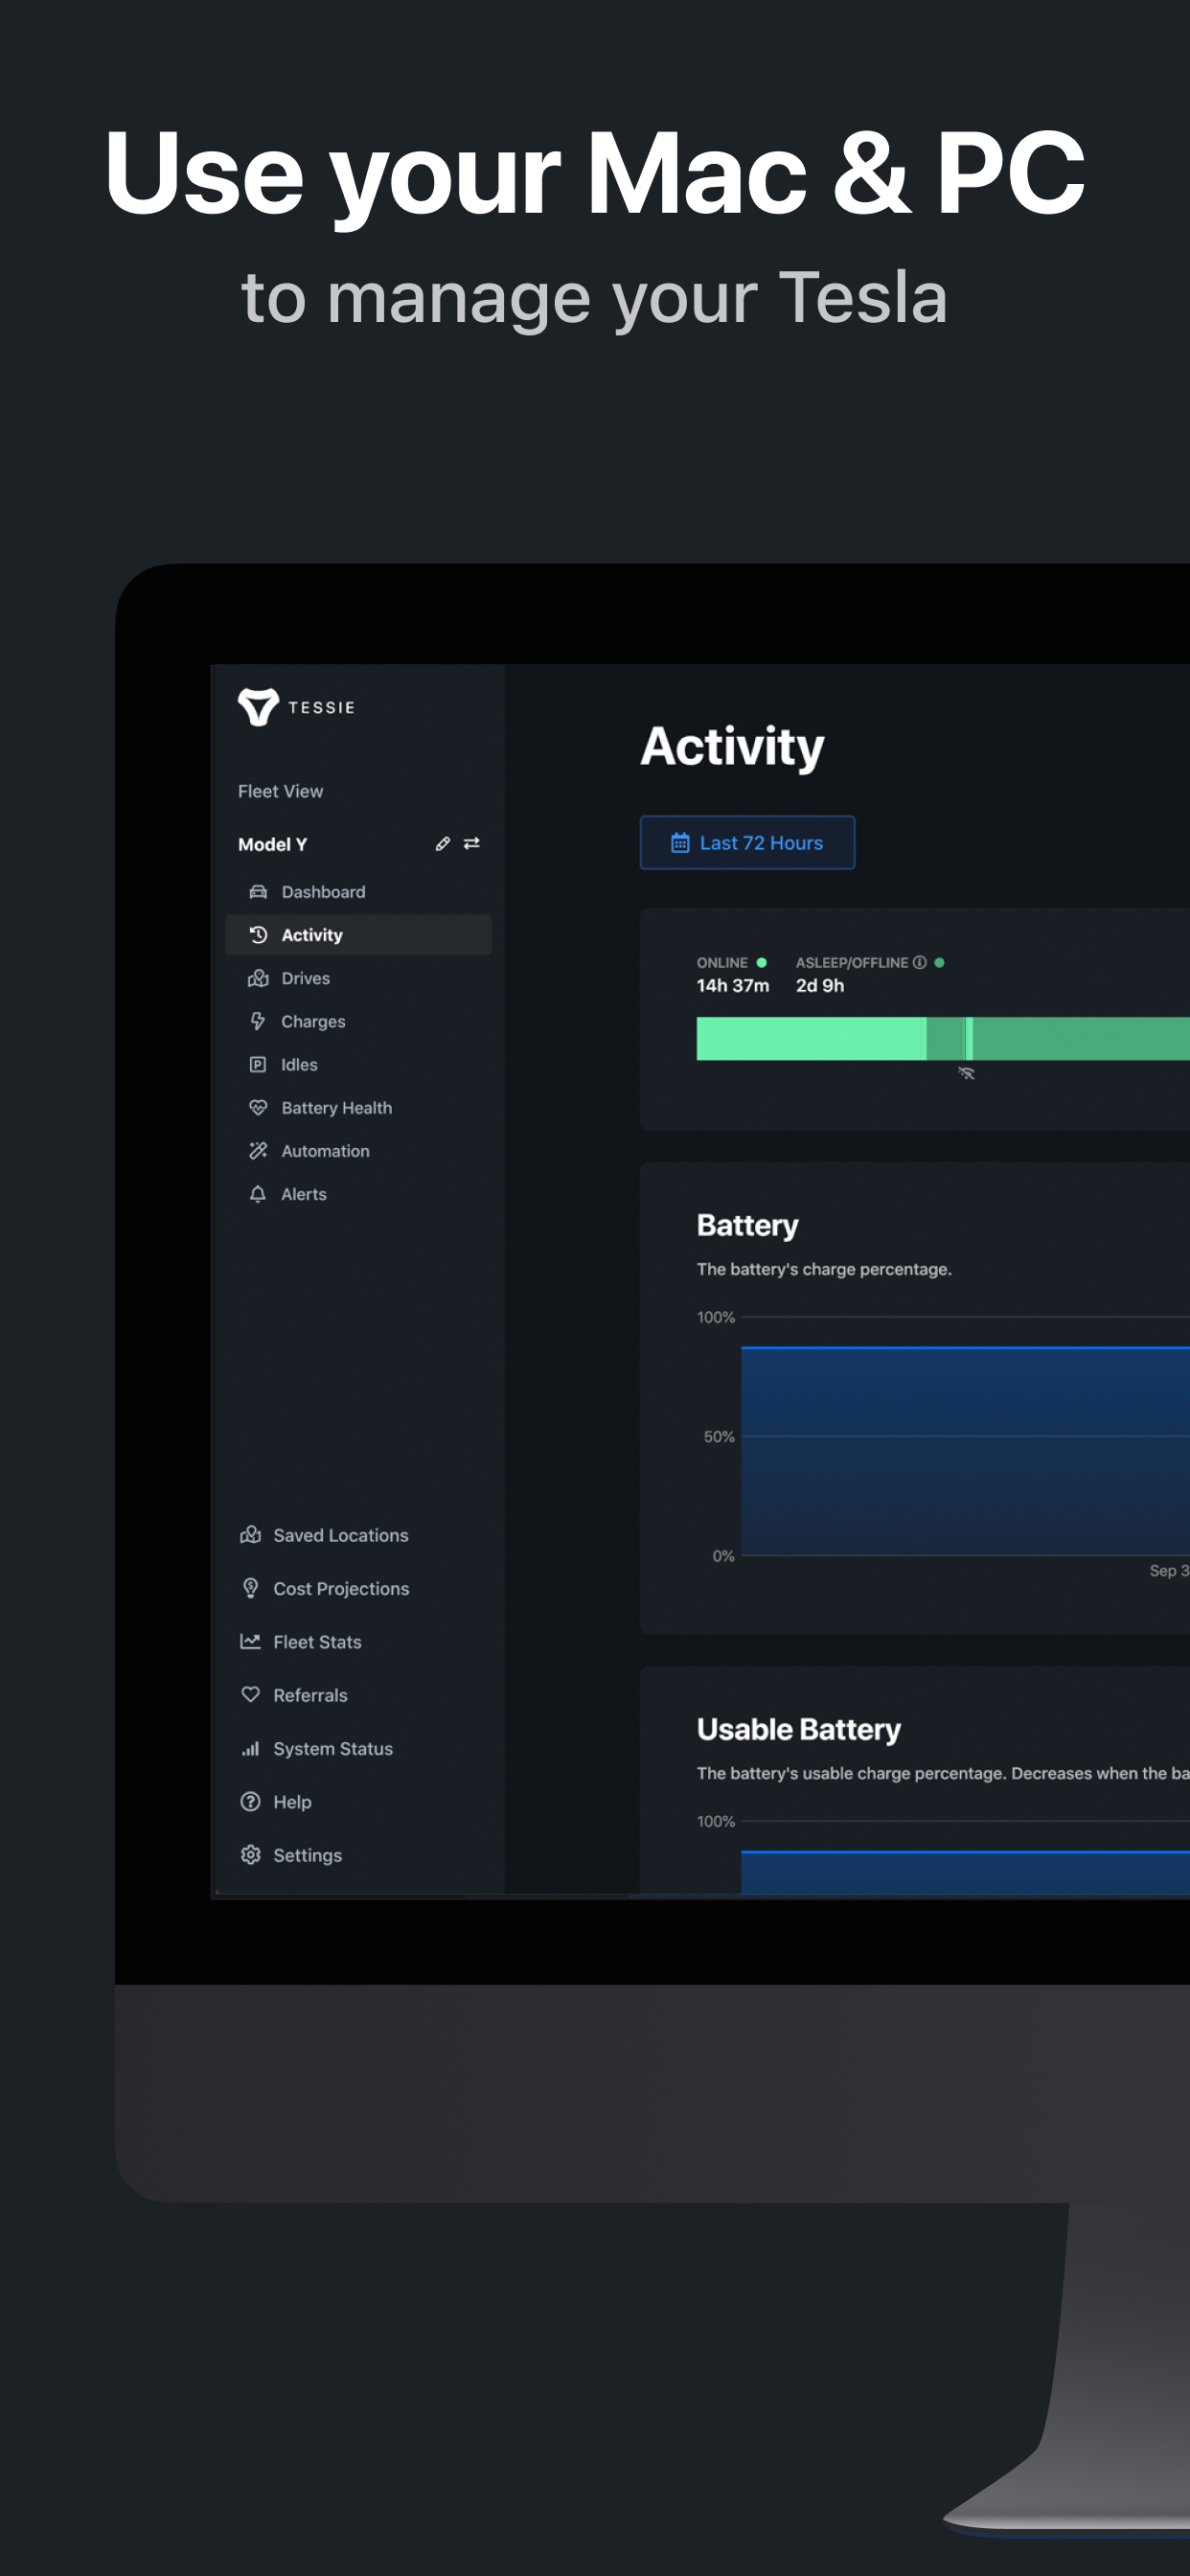Click the Activity page title
This screenshot has width=1190, height=2576.
point(732,747)
